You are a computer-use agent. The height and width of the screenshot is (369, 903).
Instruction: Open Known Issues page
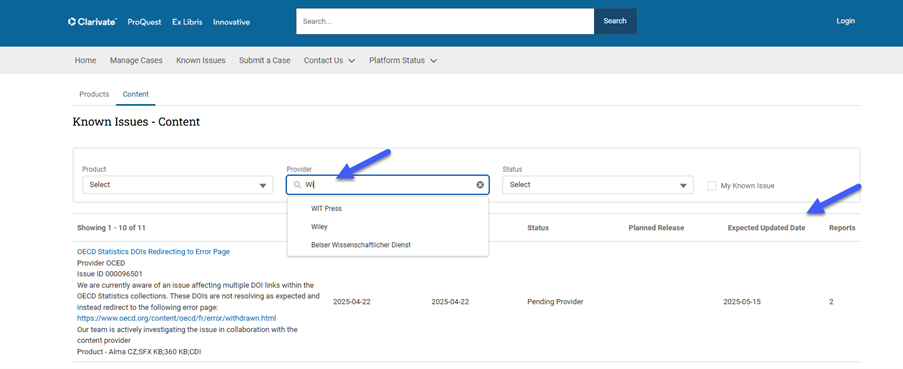click(200, 60)
